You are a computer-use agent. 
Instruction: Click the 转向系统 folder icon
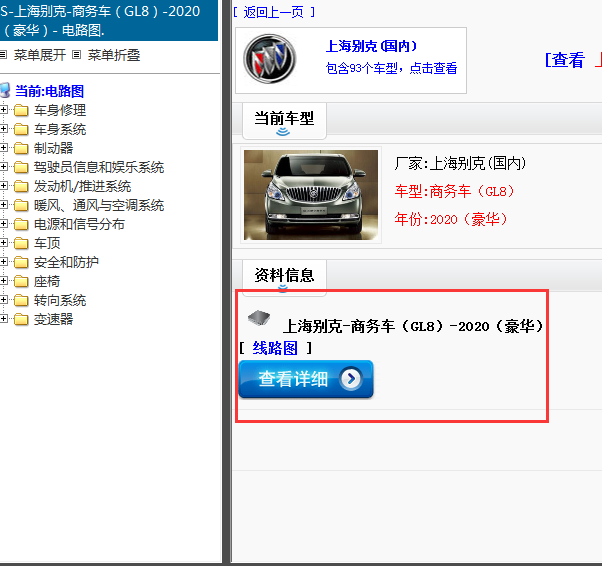(21, 300)
